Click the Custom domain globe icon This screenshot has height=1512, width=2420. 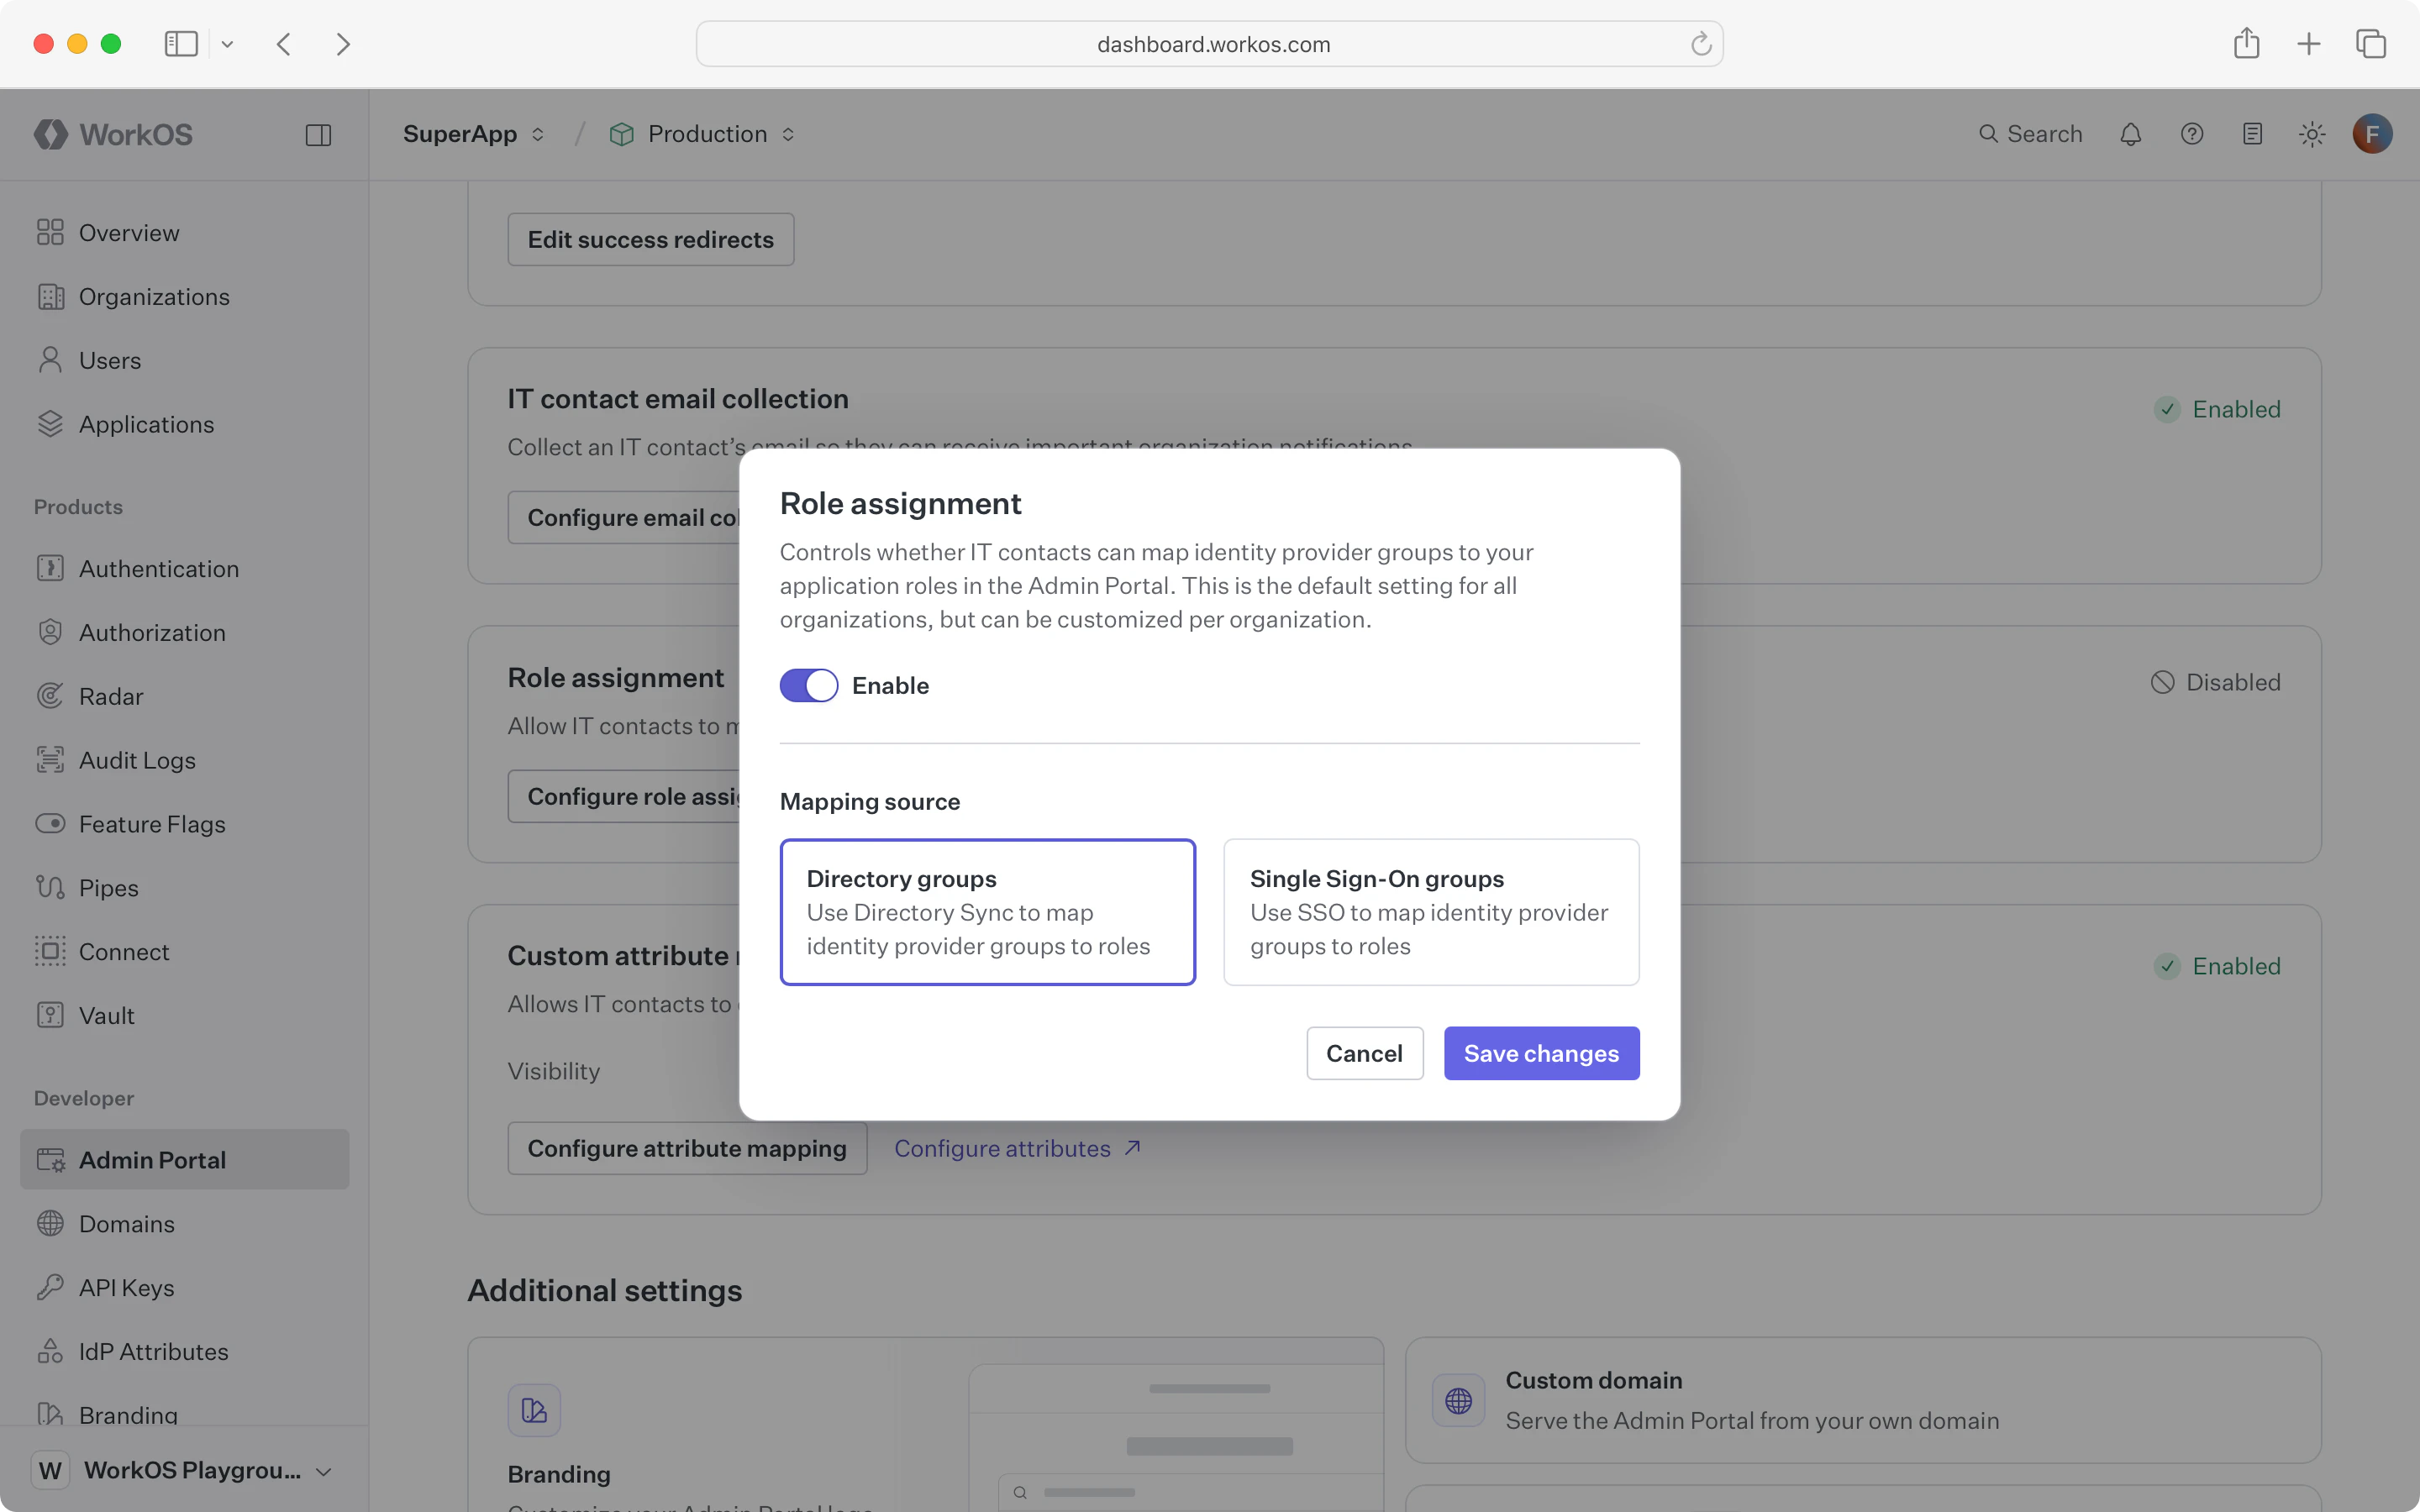click(1458, 1400)
